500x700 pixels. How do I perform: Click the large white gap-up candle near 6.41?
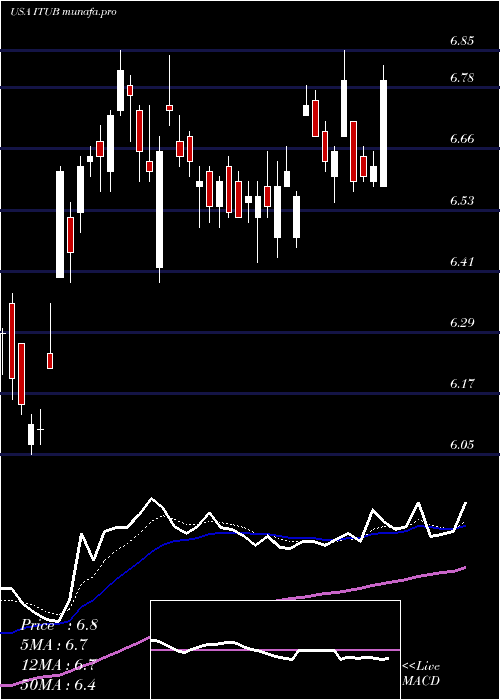(x=60, y=223)
